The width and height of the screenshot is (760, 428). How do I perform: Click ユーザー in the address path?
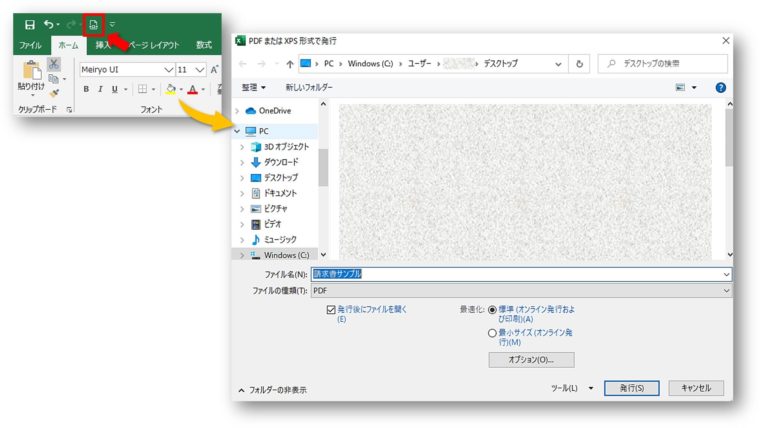point(419,63)
